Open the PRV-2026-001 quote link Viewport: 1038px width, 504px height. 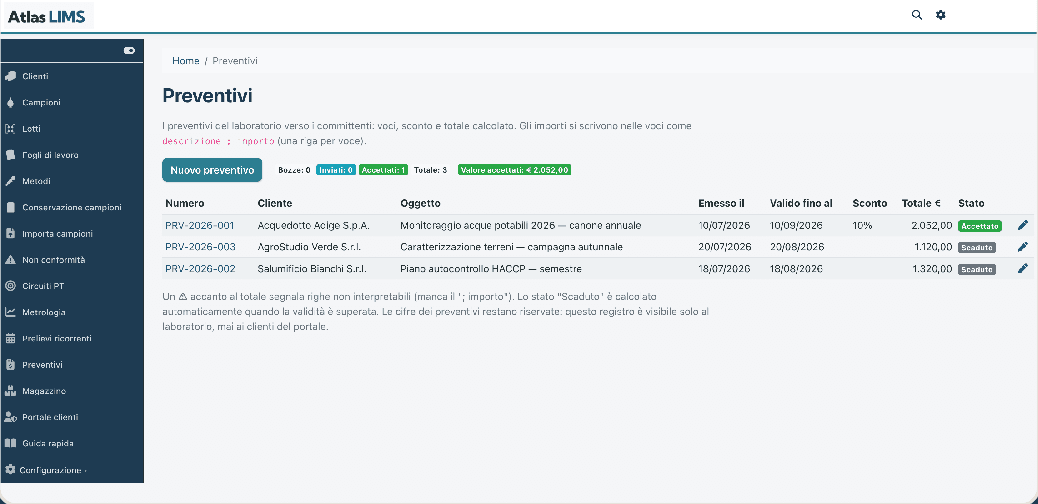pos(200,225)
